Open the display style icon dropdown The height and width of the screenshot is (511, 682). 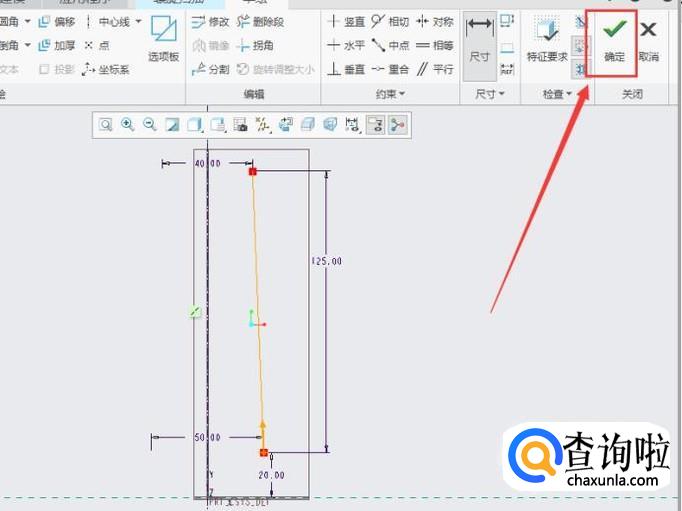coord(194,125)
